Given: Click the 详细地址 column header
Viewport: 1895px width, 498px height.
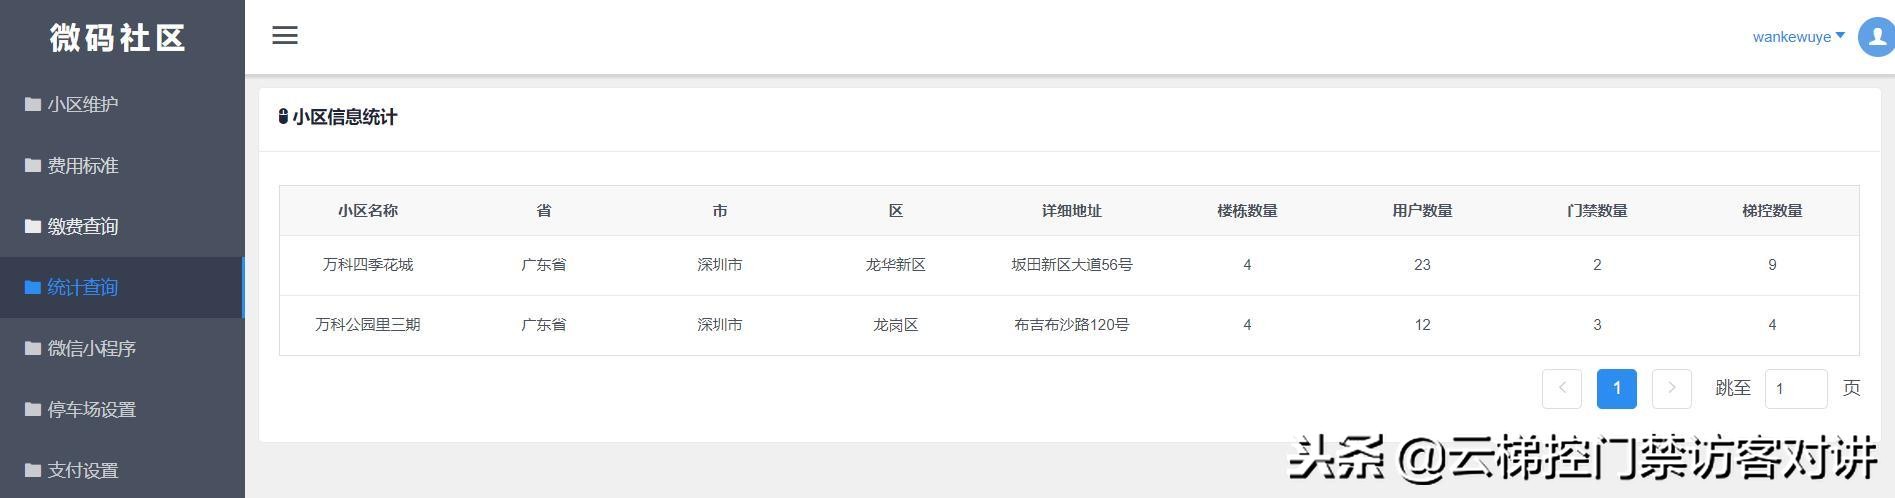Looking at the screenshot, I should pyautogui.click(x=1072, y=211).
